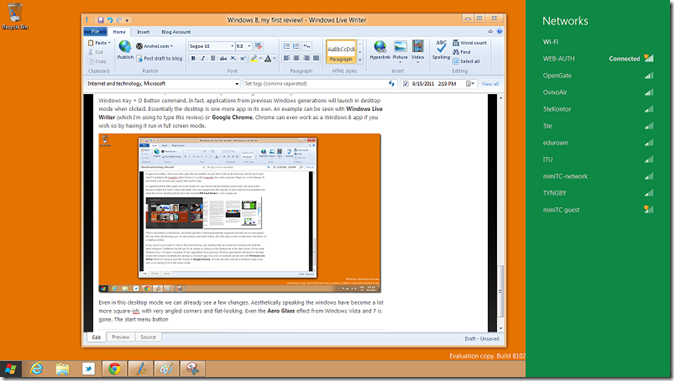Open Internet Explorer from the taskbar
The image size is (674, 381).
37,369
